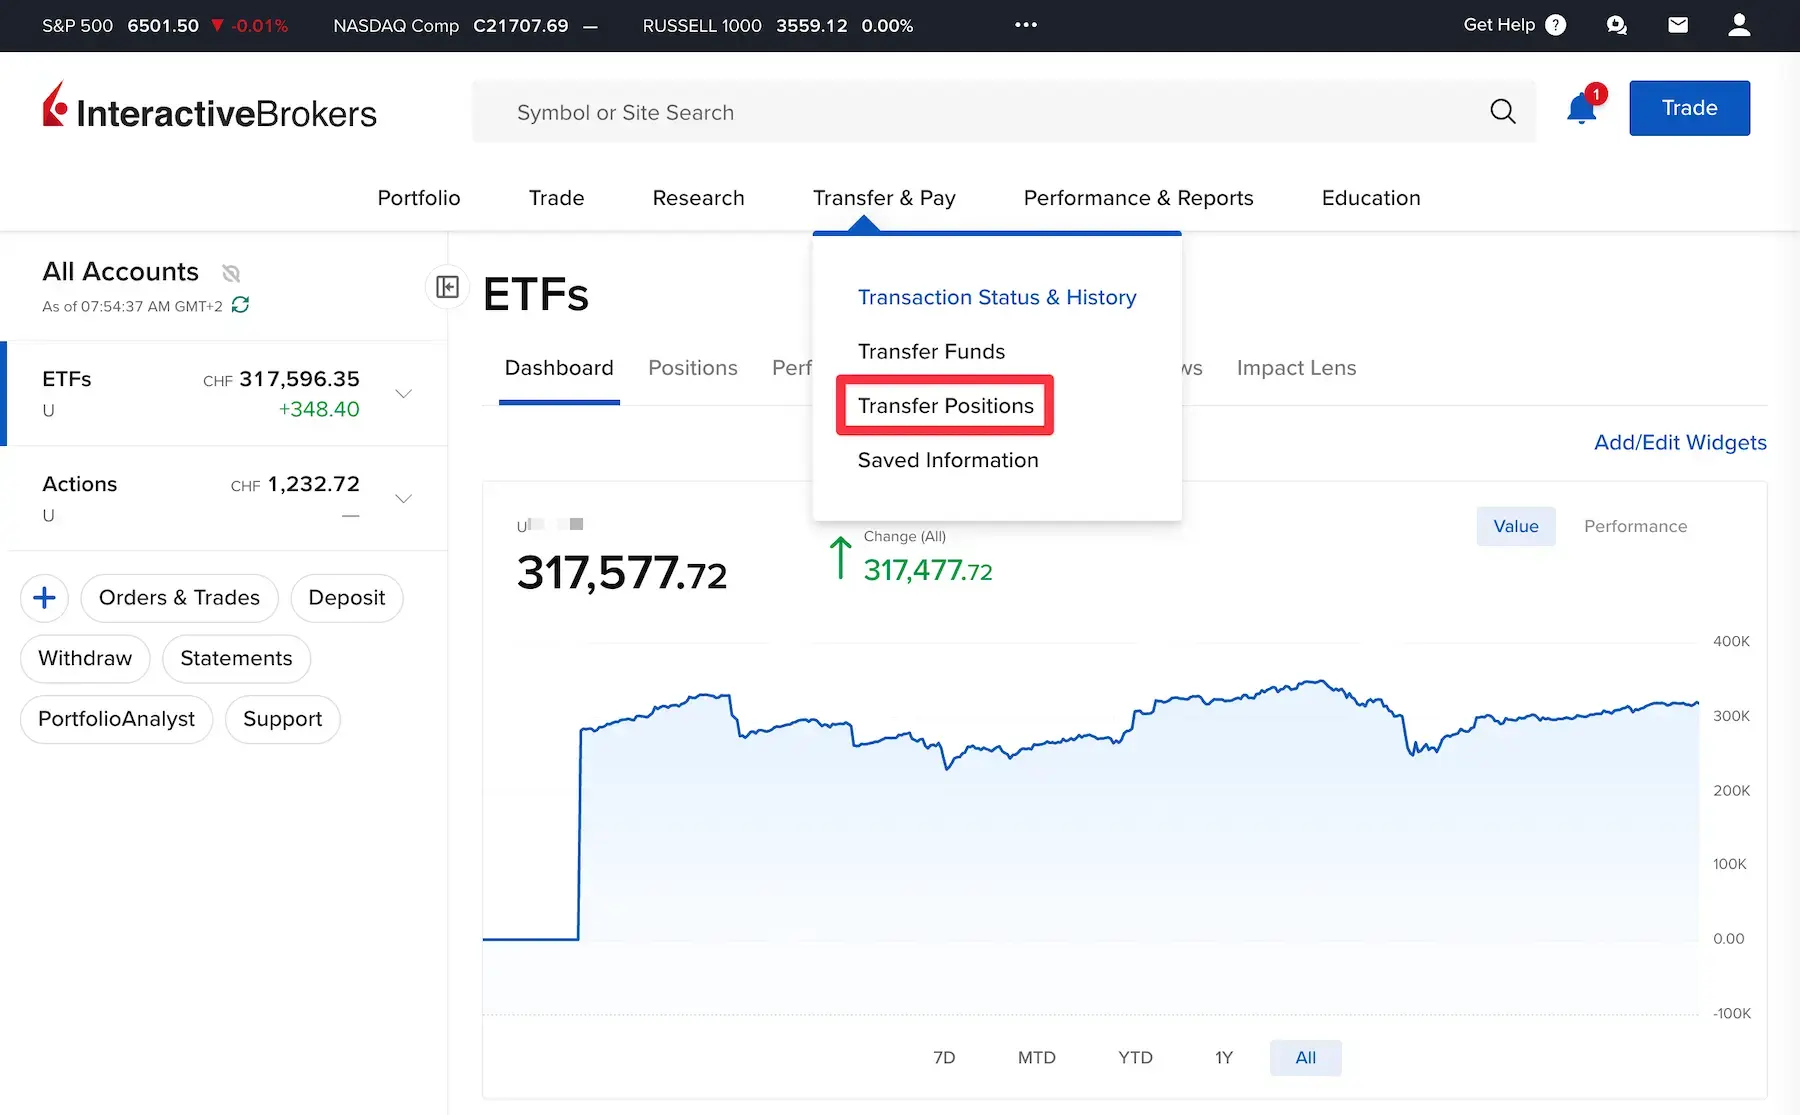Screen dimensions: 1800x1115
Task: Click the Support button
Action: coord(283,720)
